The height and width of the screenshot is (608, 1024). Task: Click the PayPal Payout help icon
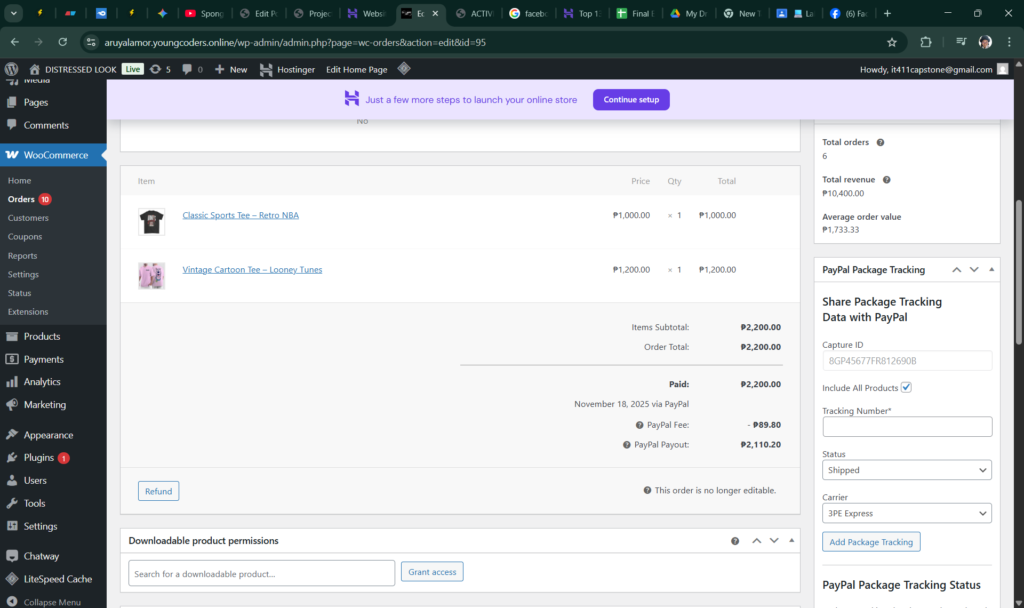click(x=626, y=445)
